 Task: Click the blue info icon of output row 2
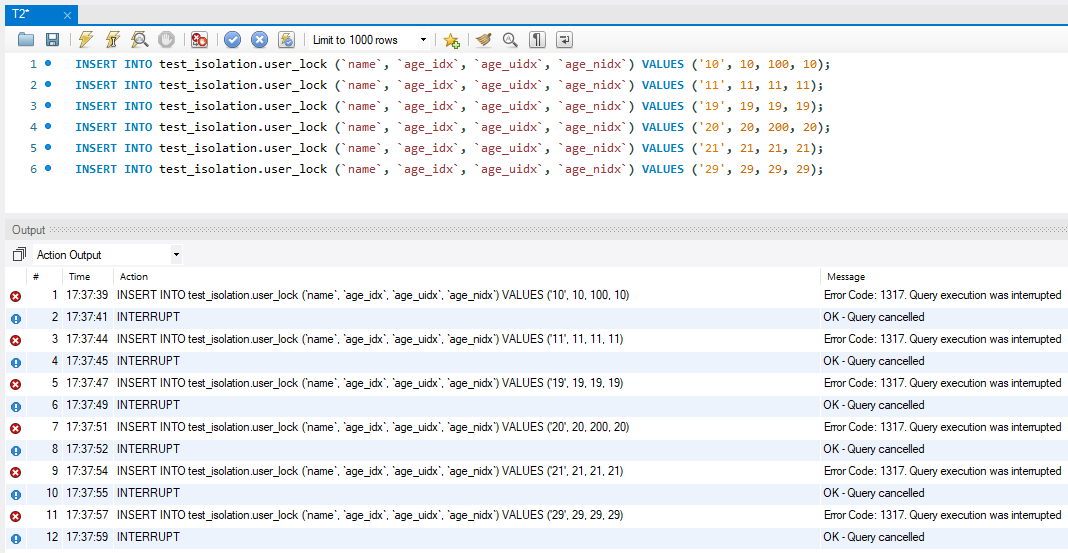click(x=16, y=318)
